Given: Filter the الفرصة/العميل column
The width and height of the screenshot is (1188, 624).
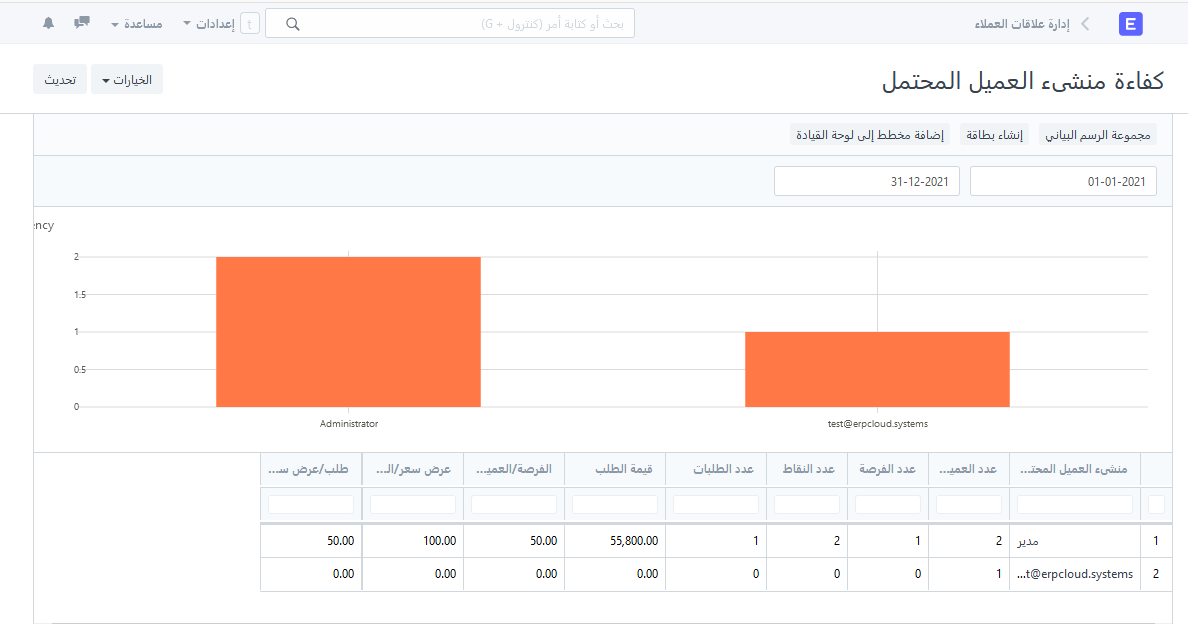Looking at the screenshot, I should (x=514, y=504).
